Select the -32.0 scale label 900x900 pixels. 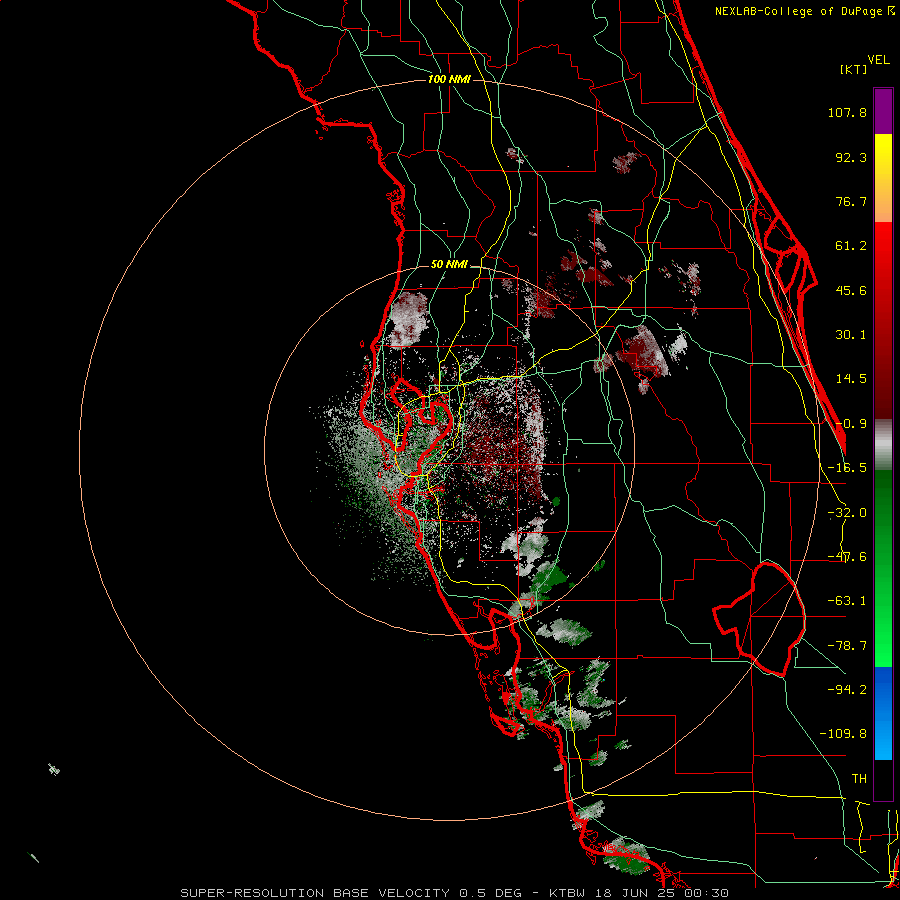tap(847, 513)
